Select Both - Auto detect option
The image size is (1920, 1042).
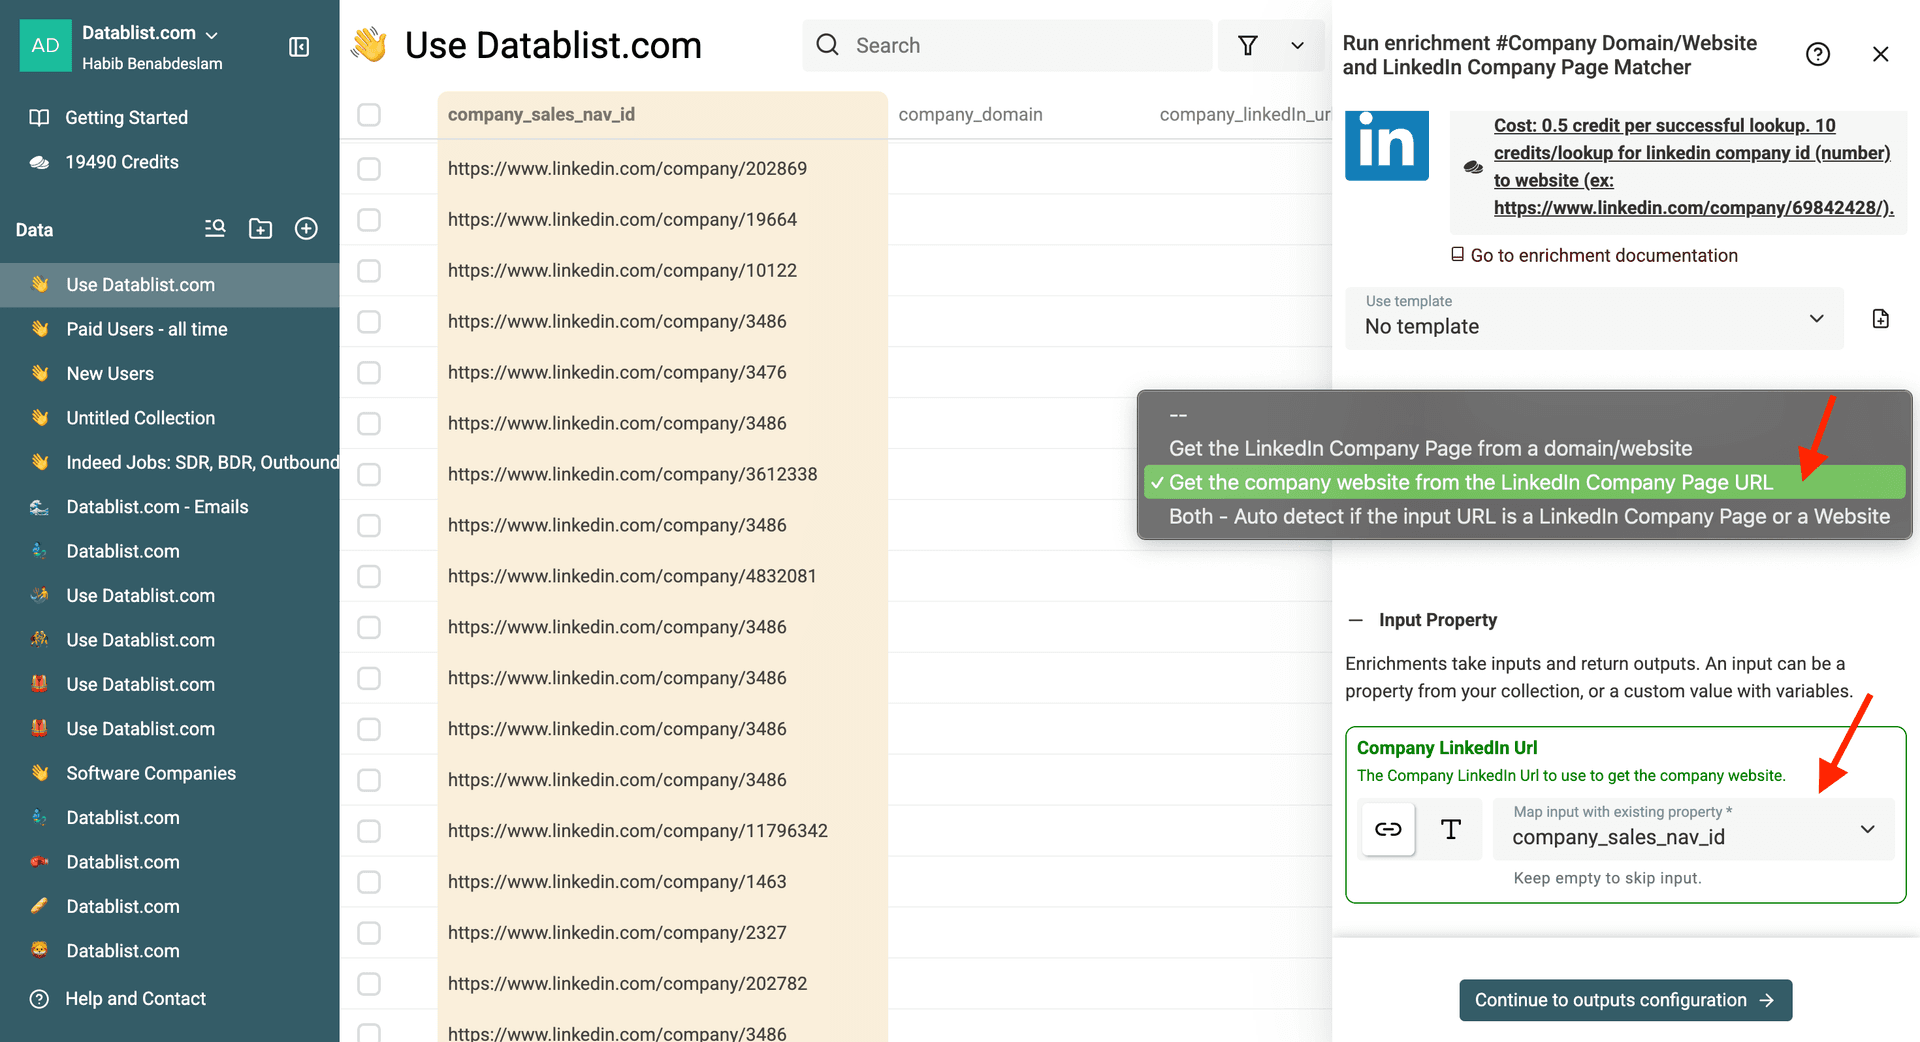pyautogui.click(x=1528, y=517)
